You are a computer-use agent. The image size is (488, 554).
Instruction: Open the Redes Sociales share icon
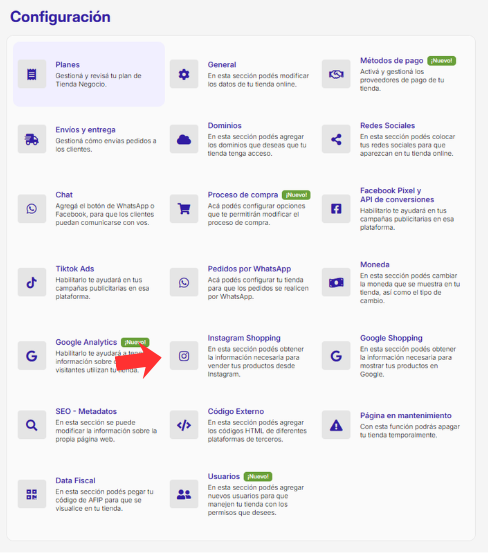coord(336,139)
